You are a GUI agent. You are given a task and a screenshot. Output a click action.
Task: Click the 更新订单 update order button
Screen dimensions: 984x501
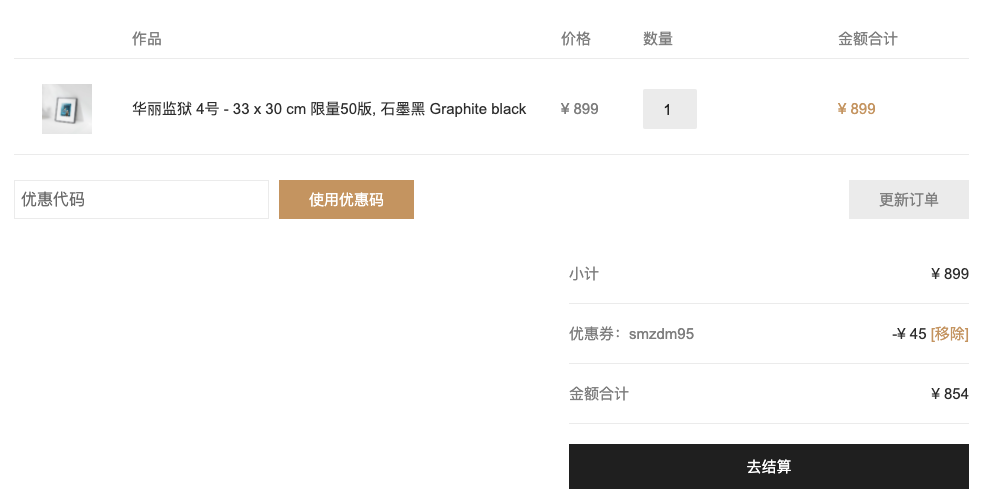(909, 200)
